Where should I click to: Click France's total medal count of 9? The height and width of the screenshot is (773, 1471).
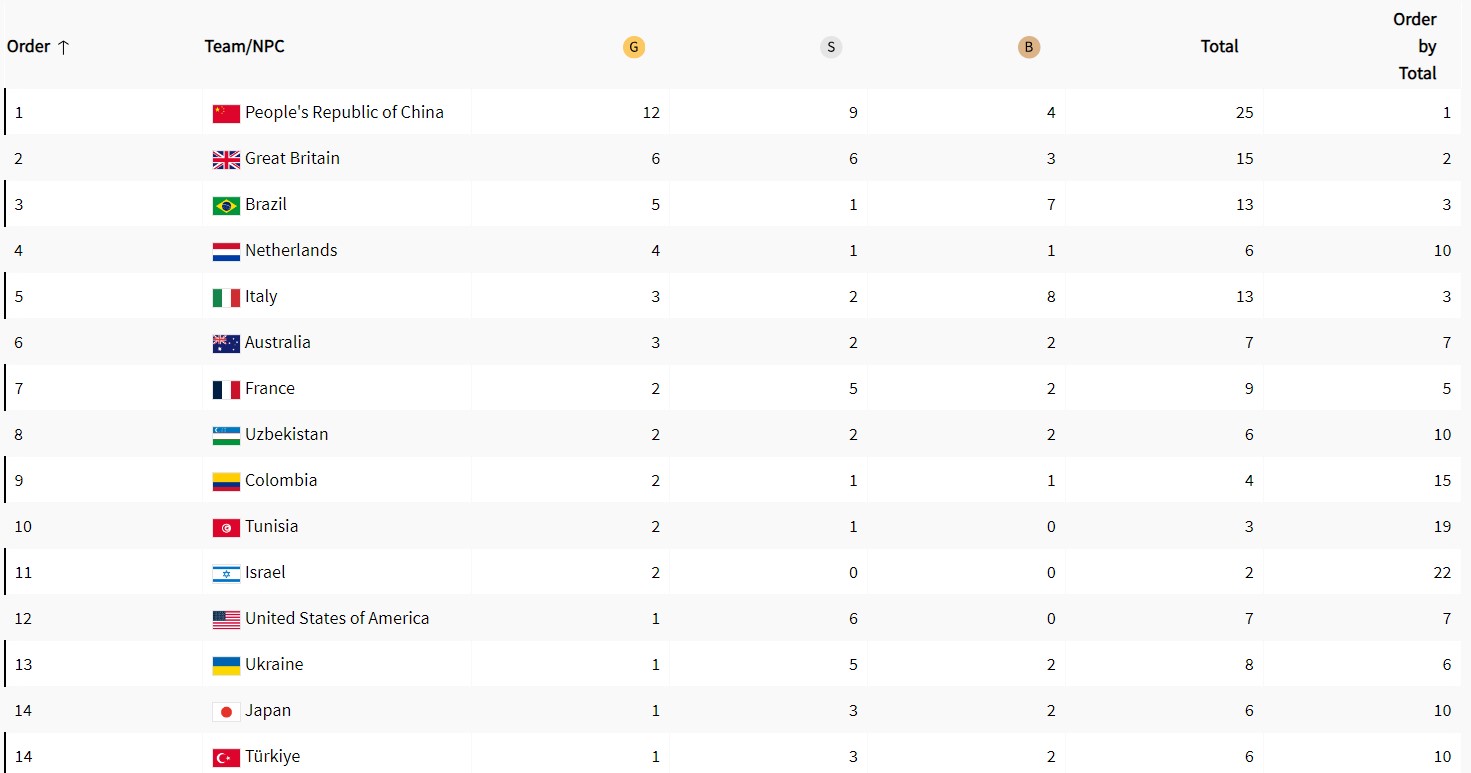click(x=1248, y=388)
